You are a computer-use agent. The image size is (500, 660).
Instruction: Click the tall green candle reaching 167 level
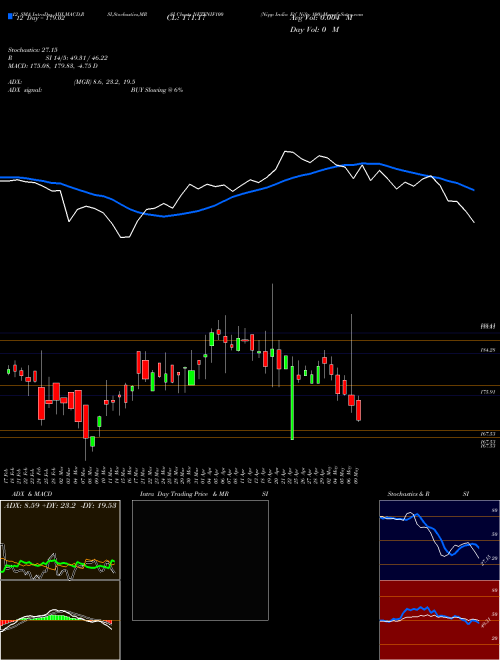292,403
